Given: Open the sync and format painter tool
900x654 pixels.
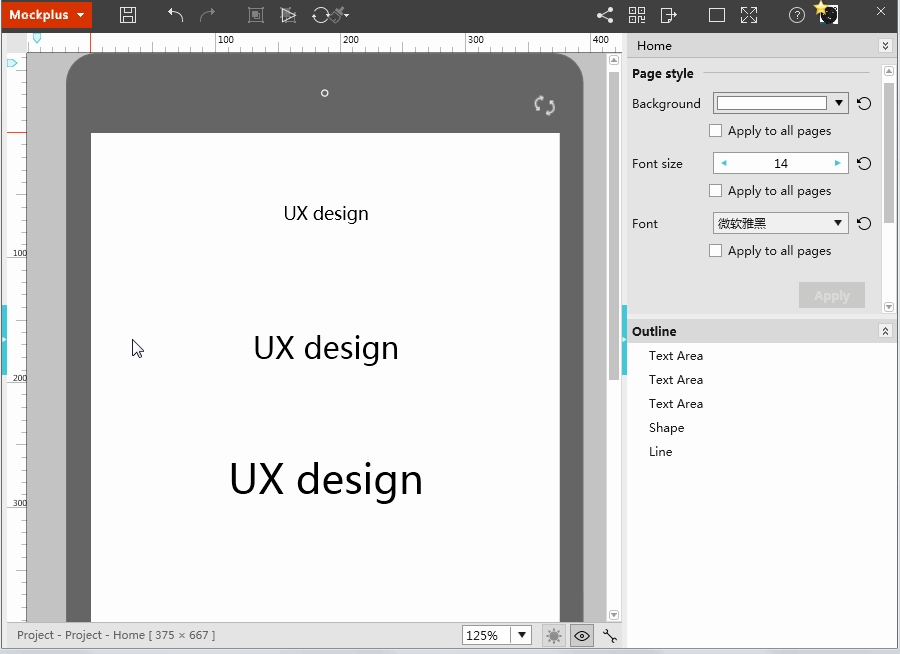Looking at the screenshot, I should pos(330,15).
